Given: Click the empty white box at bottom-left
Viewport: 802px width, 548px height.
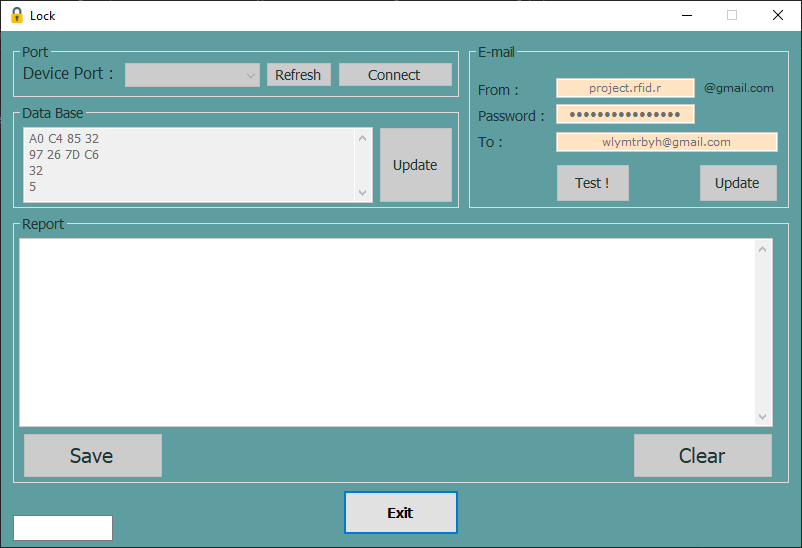Looking at the screenshot, I should [63, 528].
